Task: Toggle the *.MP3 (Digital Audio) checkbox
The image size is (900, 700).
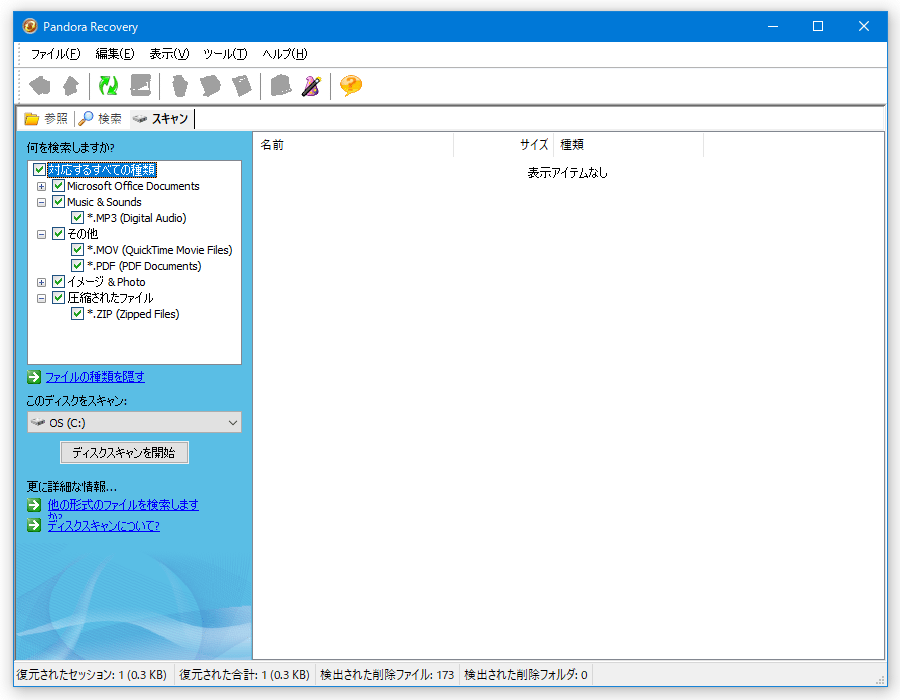Action: 77,218
